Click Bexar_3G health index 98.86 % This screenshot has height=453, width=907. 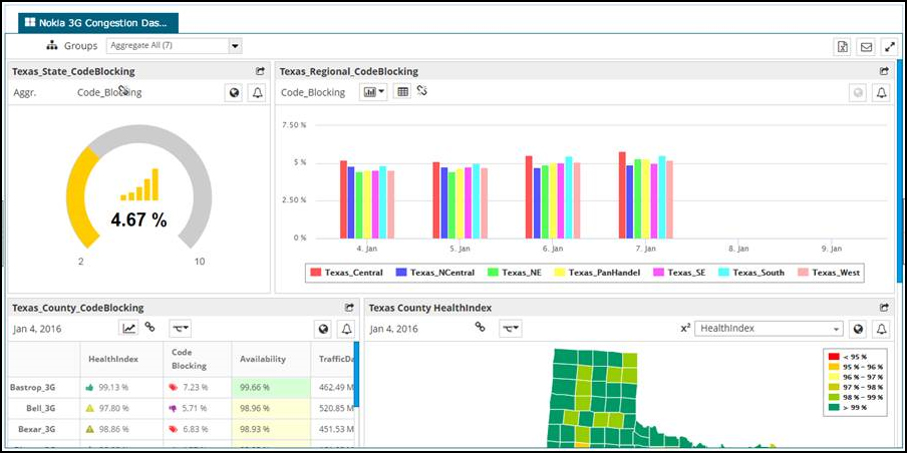[121, 429]
